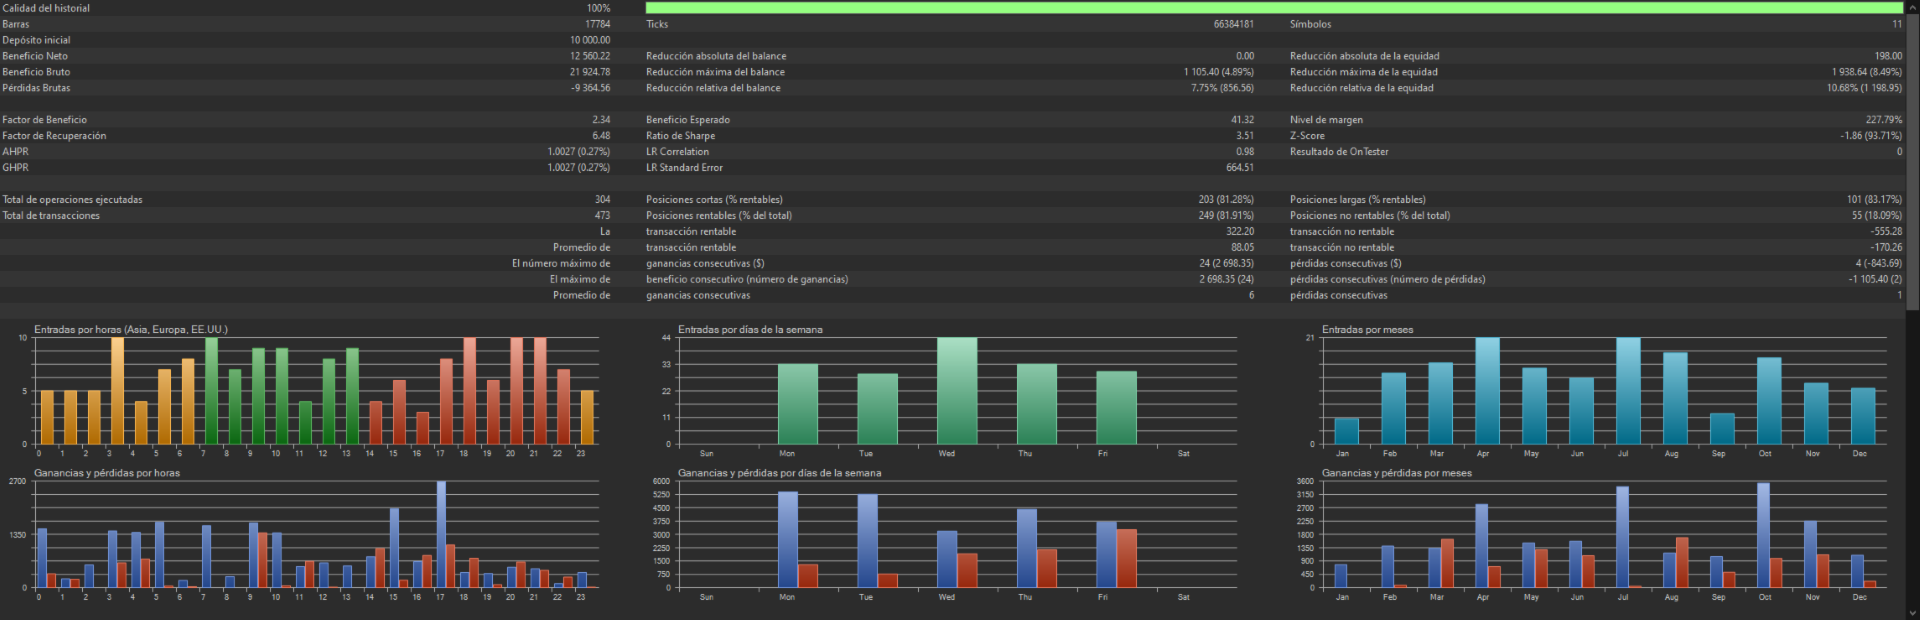
Task: Click the 'Entradas por horas (Asia, Europa, EE.UU.)' chart title
Action: (x=131, y=329)
